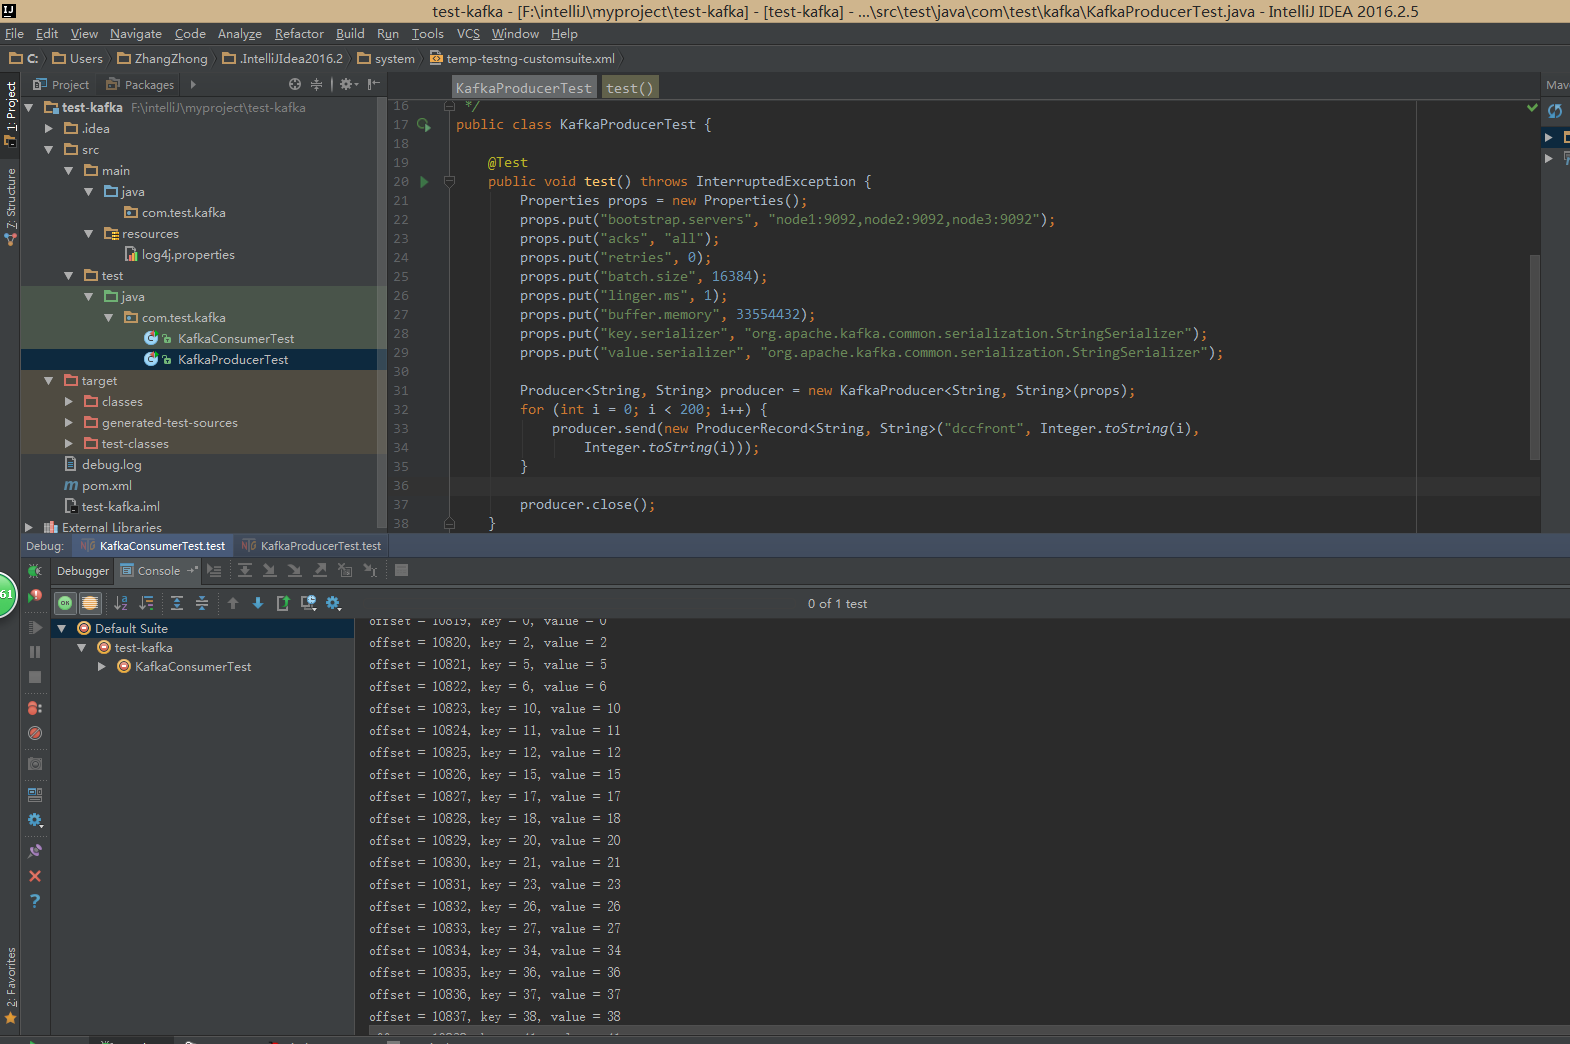Open test history dropdown
The height and width of the screenshot is (1044, 1570).
pos(308,603)
